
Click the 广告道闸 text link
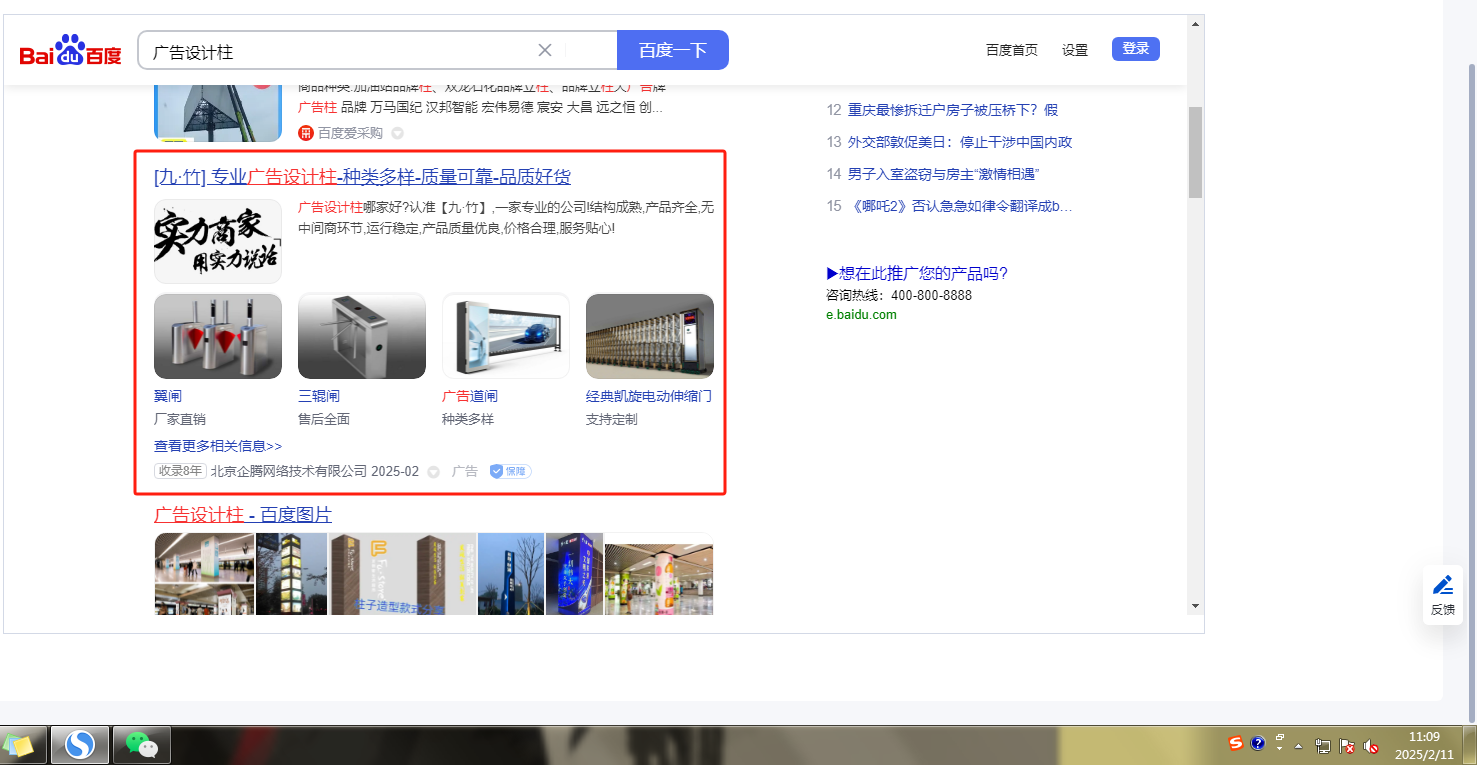[x=470, y=396]
